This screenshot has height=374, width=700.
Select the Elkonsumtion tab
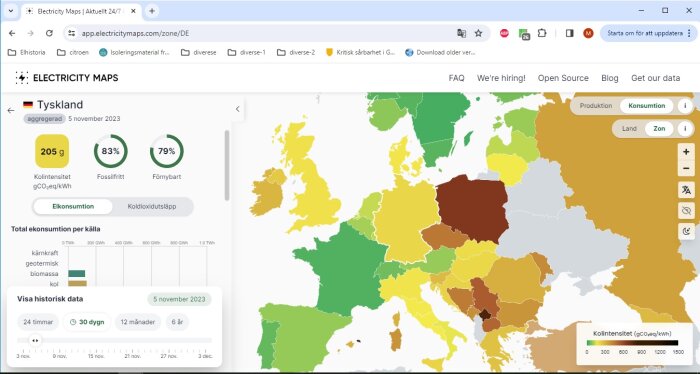point(73,207)
